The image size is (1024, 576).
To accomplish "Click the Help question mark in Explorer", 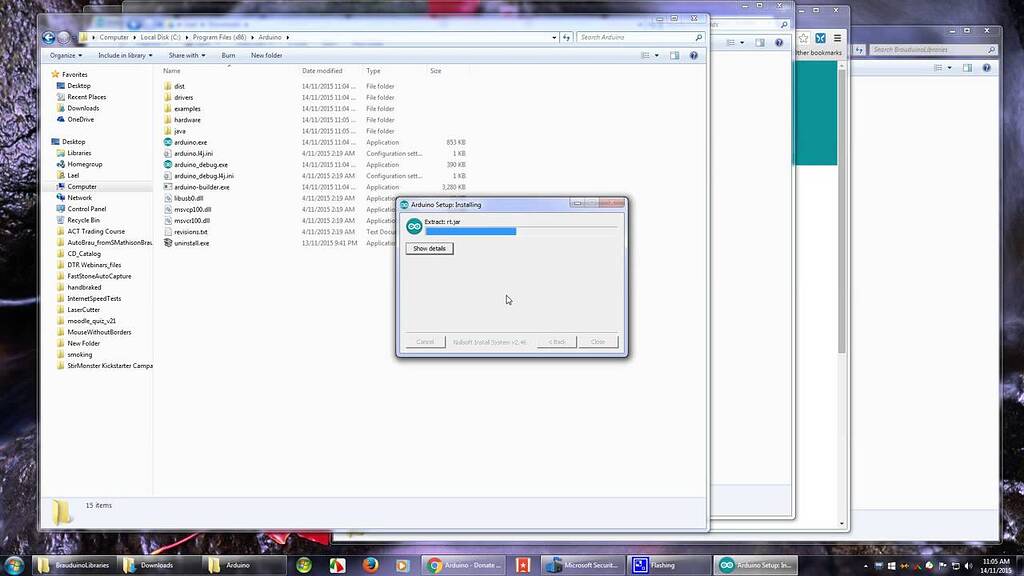I will point(693,55).
